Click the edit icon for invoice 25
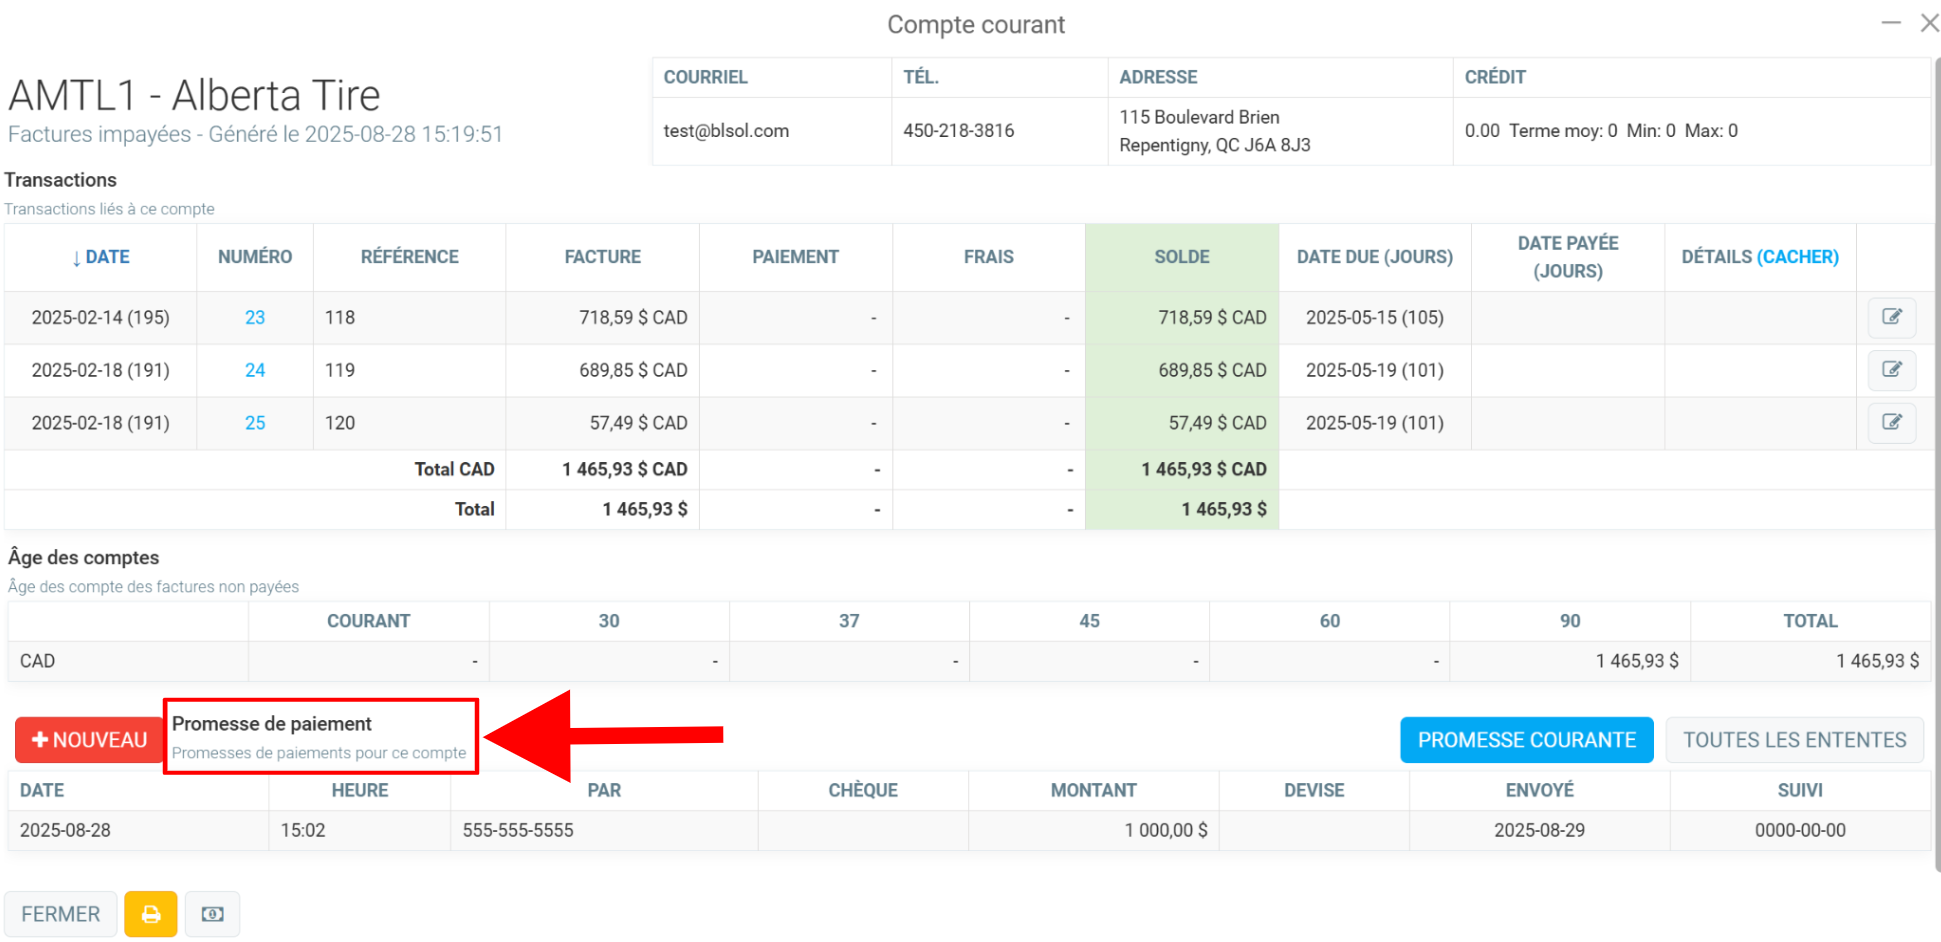This screenshot has height=942, width=1941. tap(1891, 423)
